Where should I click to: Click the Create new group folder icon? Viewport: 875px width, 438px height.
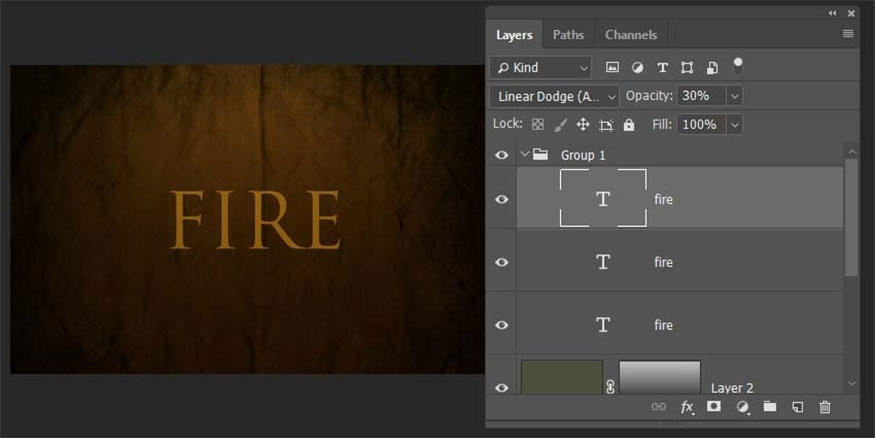[x=770, y=407]
